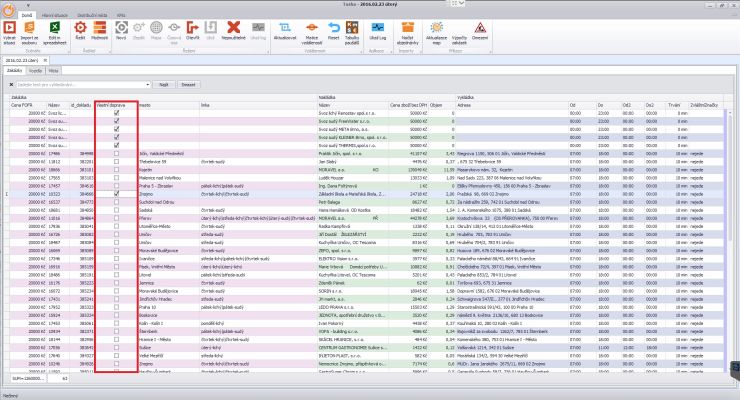
Task: Check Vlastní doprava for Suchdol nad Odrou row
Action: point(117,202)
